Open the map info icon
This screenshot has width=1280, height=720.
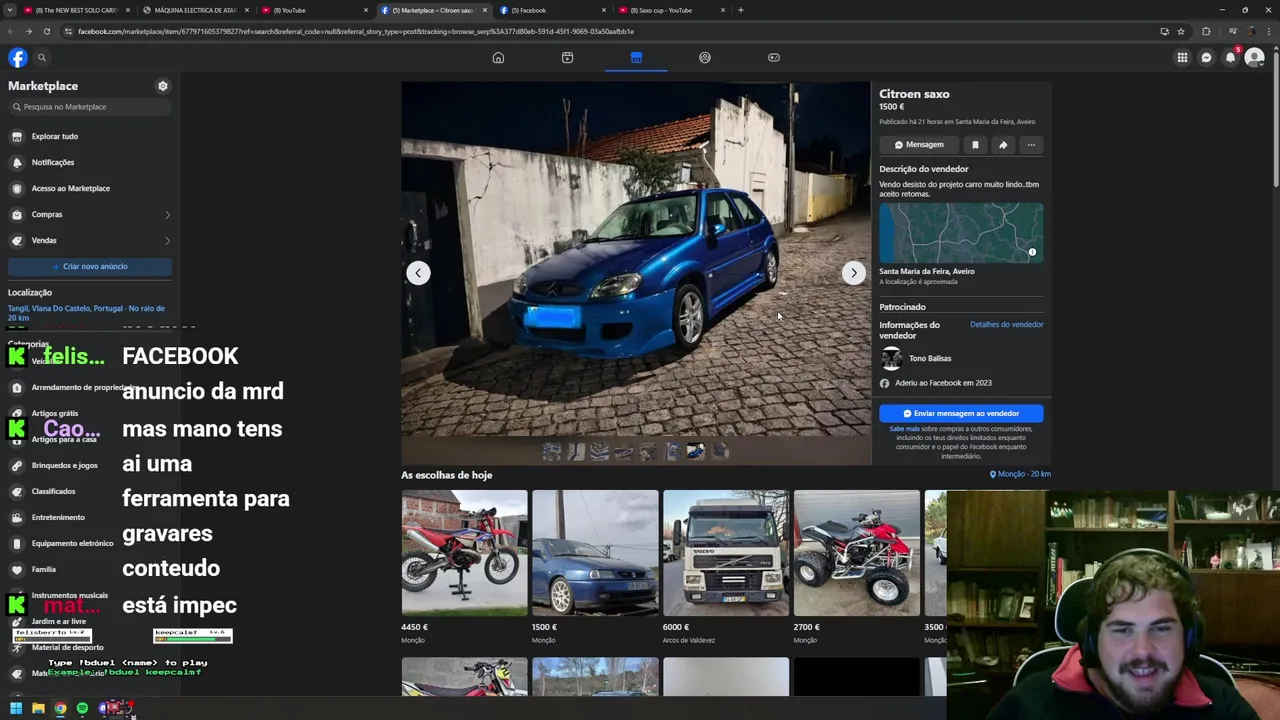click(x=1032, y=252)
